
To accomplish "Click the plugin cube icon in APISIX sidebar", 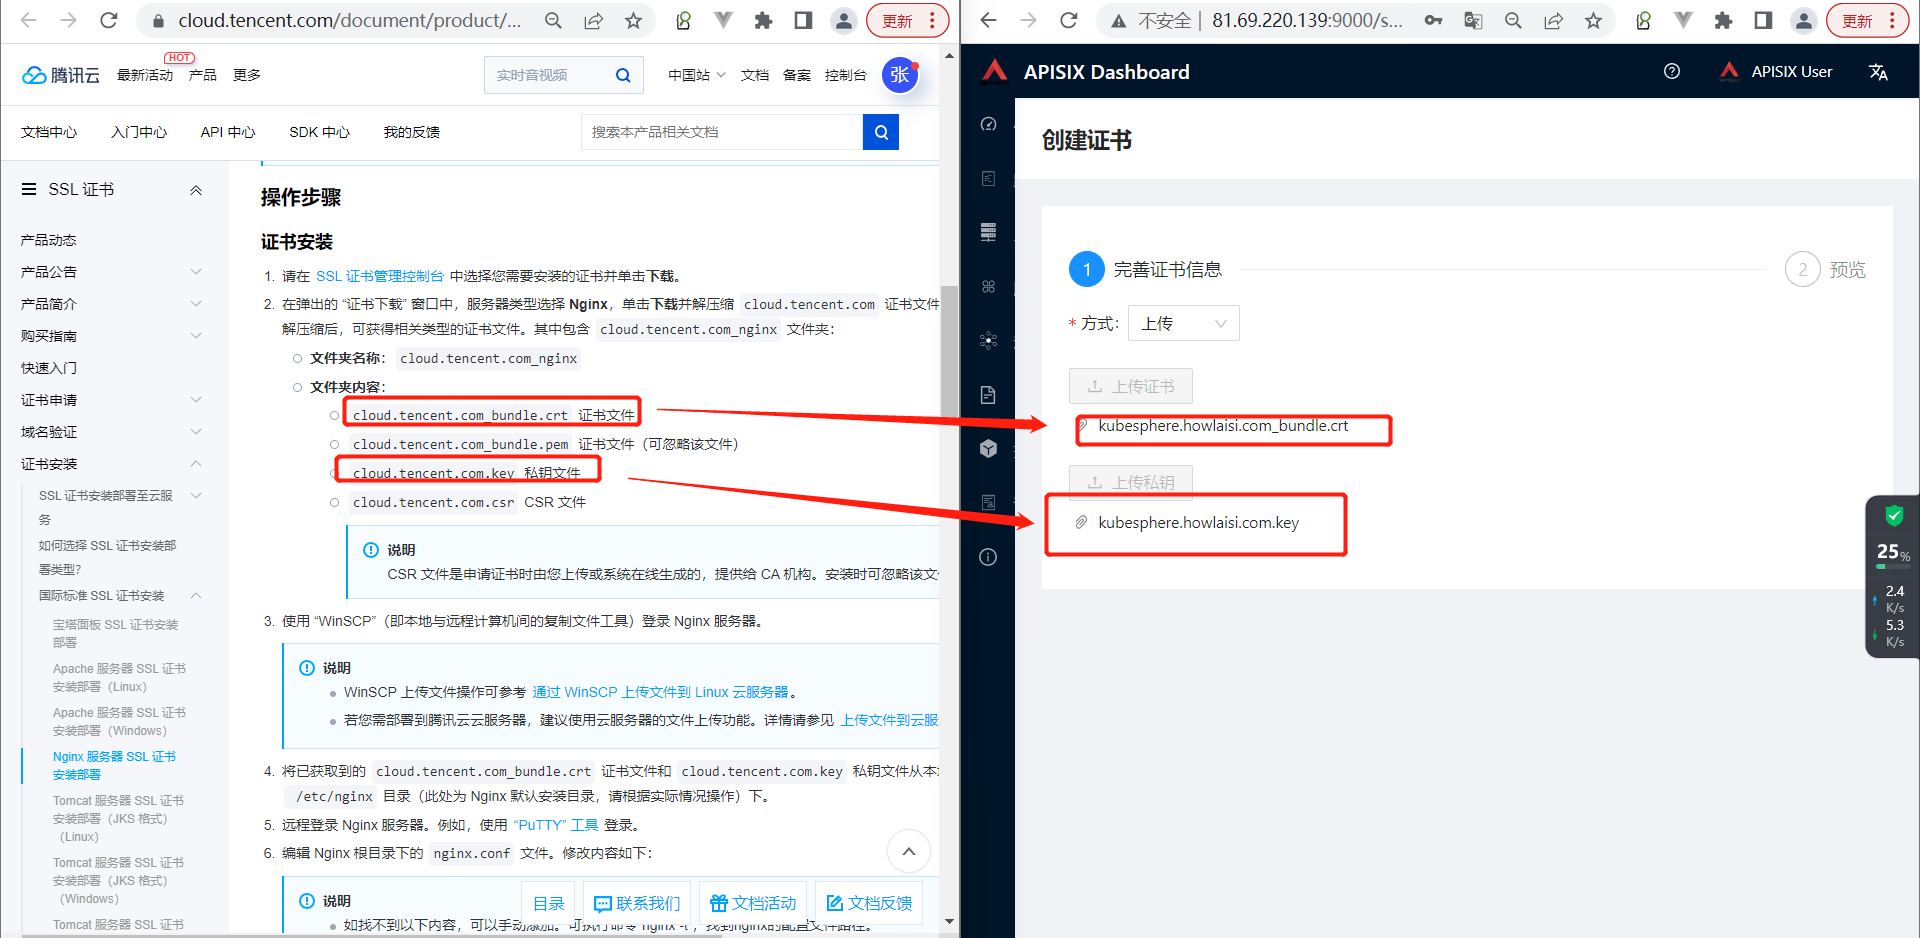I will click(x=988, y=448).
